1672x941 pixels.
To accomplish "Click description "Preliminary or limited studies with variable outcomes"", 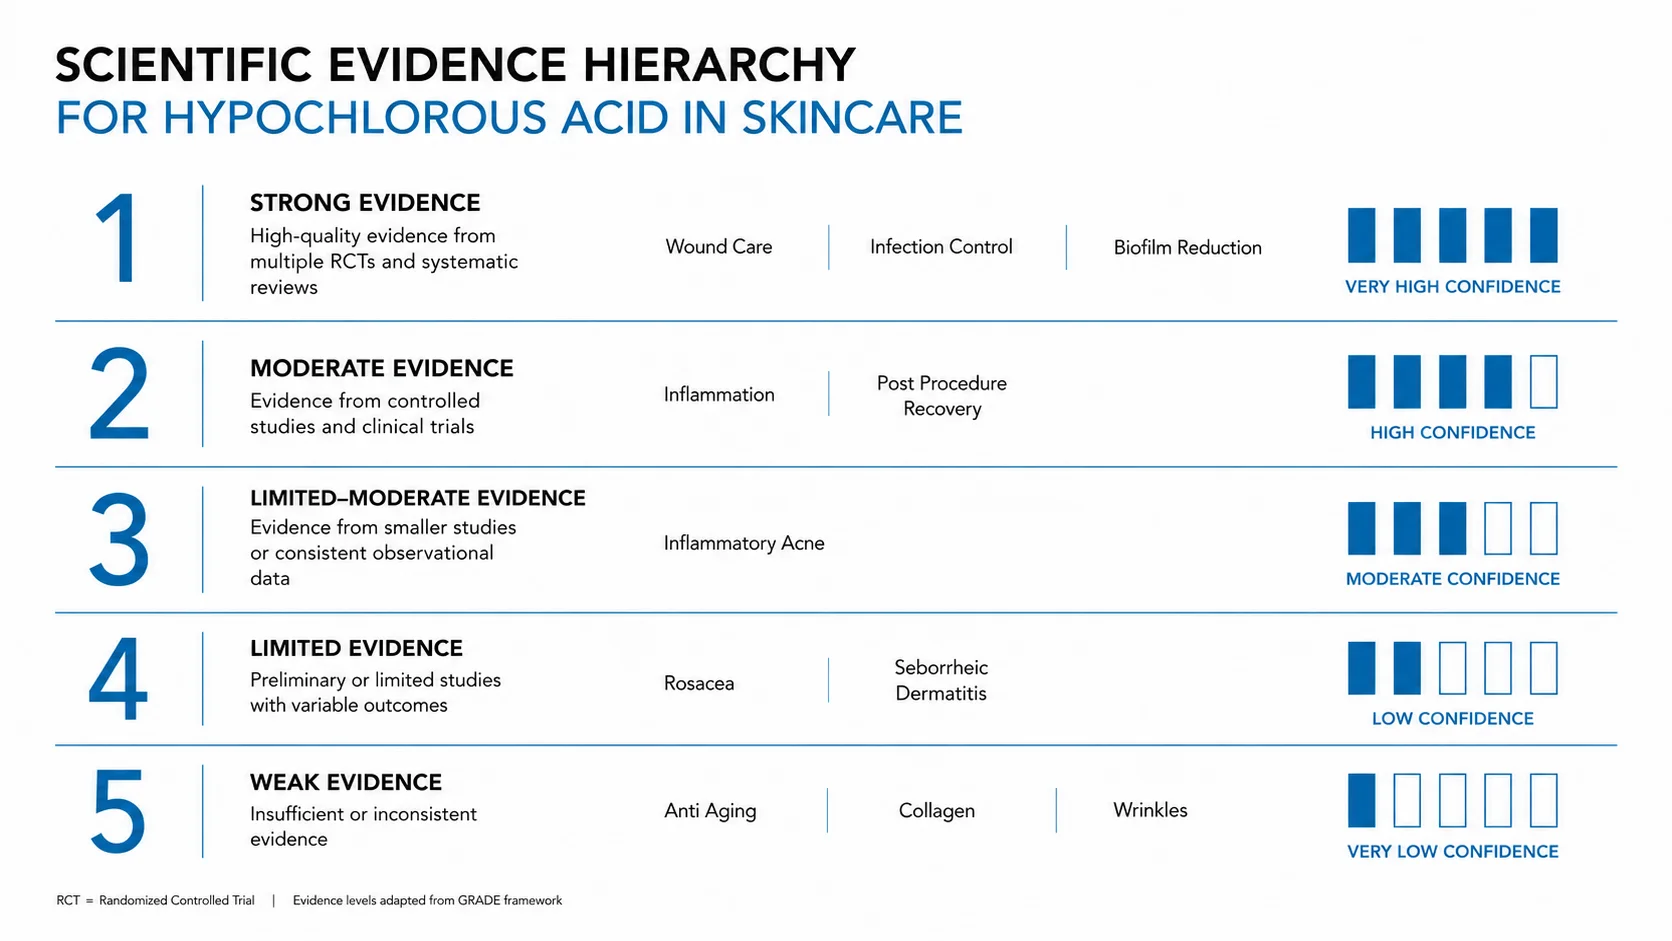I will coord(375,693).
